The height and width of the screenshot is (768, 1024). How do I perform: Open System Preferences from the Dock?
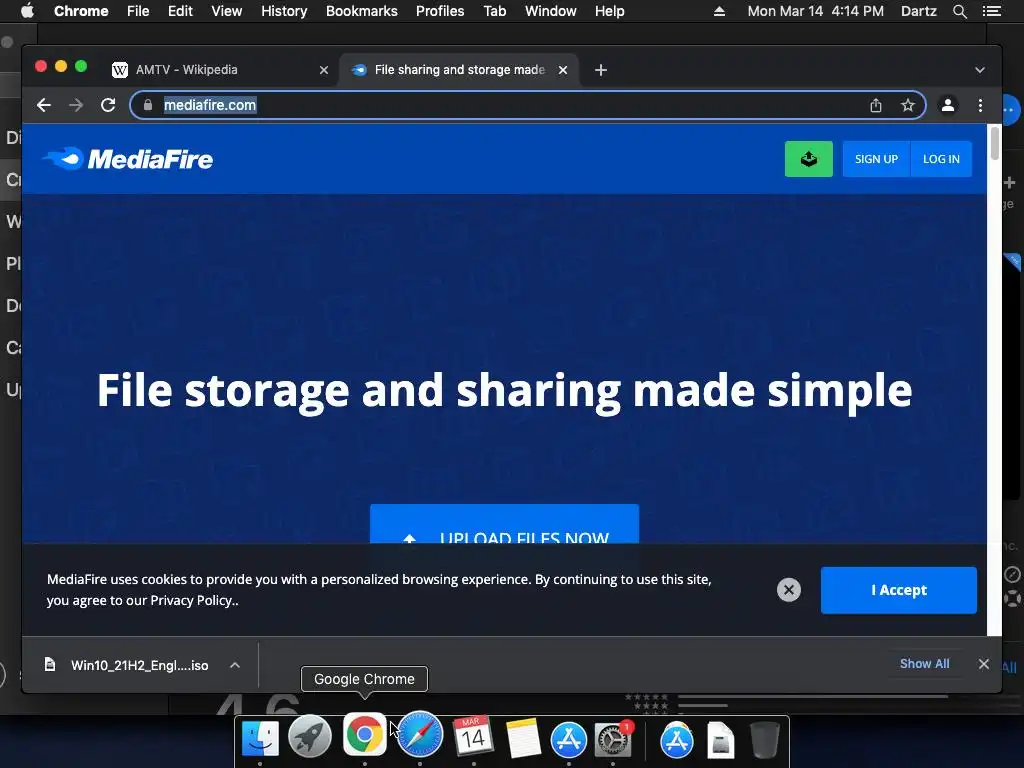[x=613, y=740]
